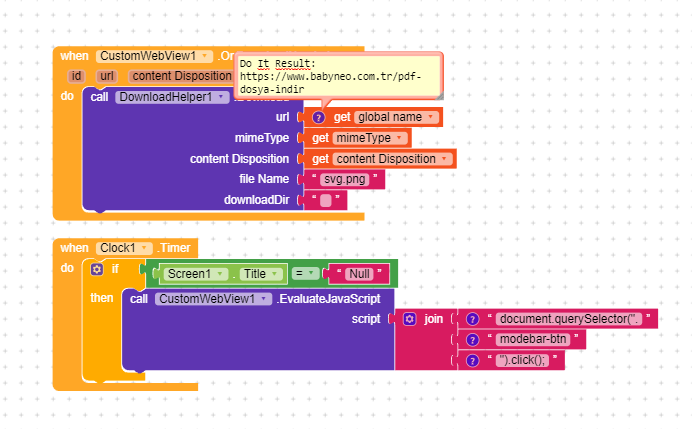Screen dimensions: 692x429
Task: Click the comment icon on the get global name block
Action: (318, 117)
